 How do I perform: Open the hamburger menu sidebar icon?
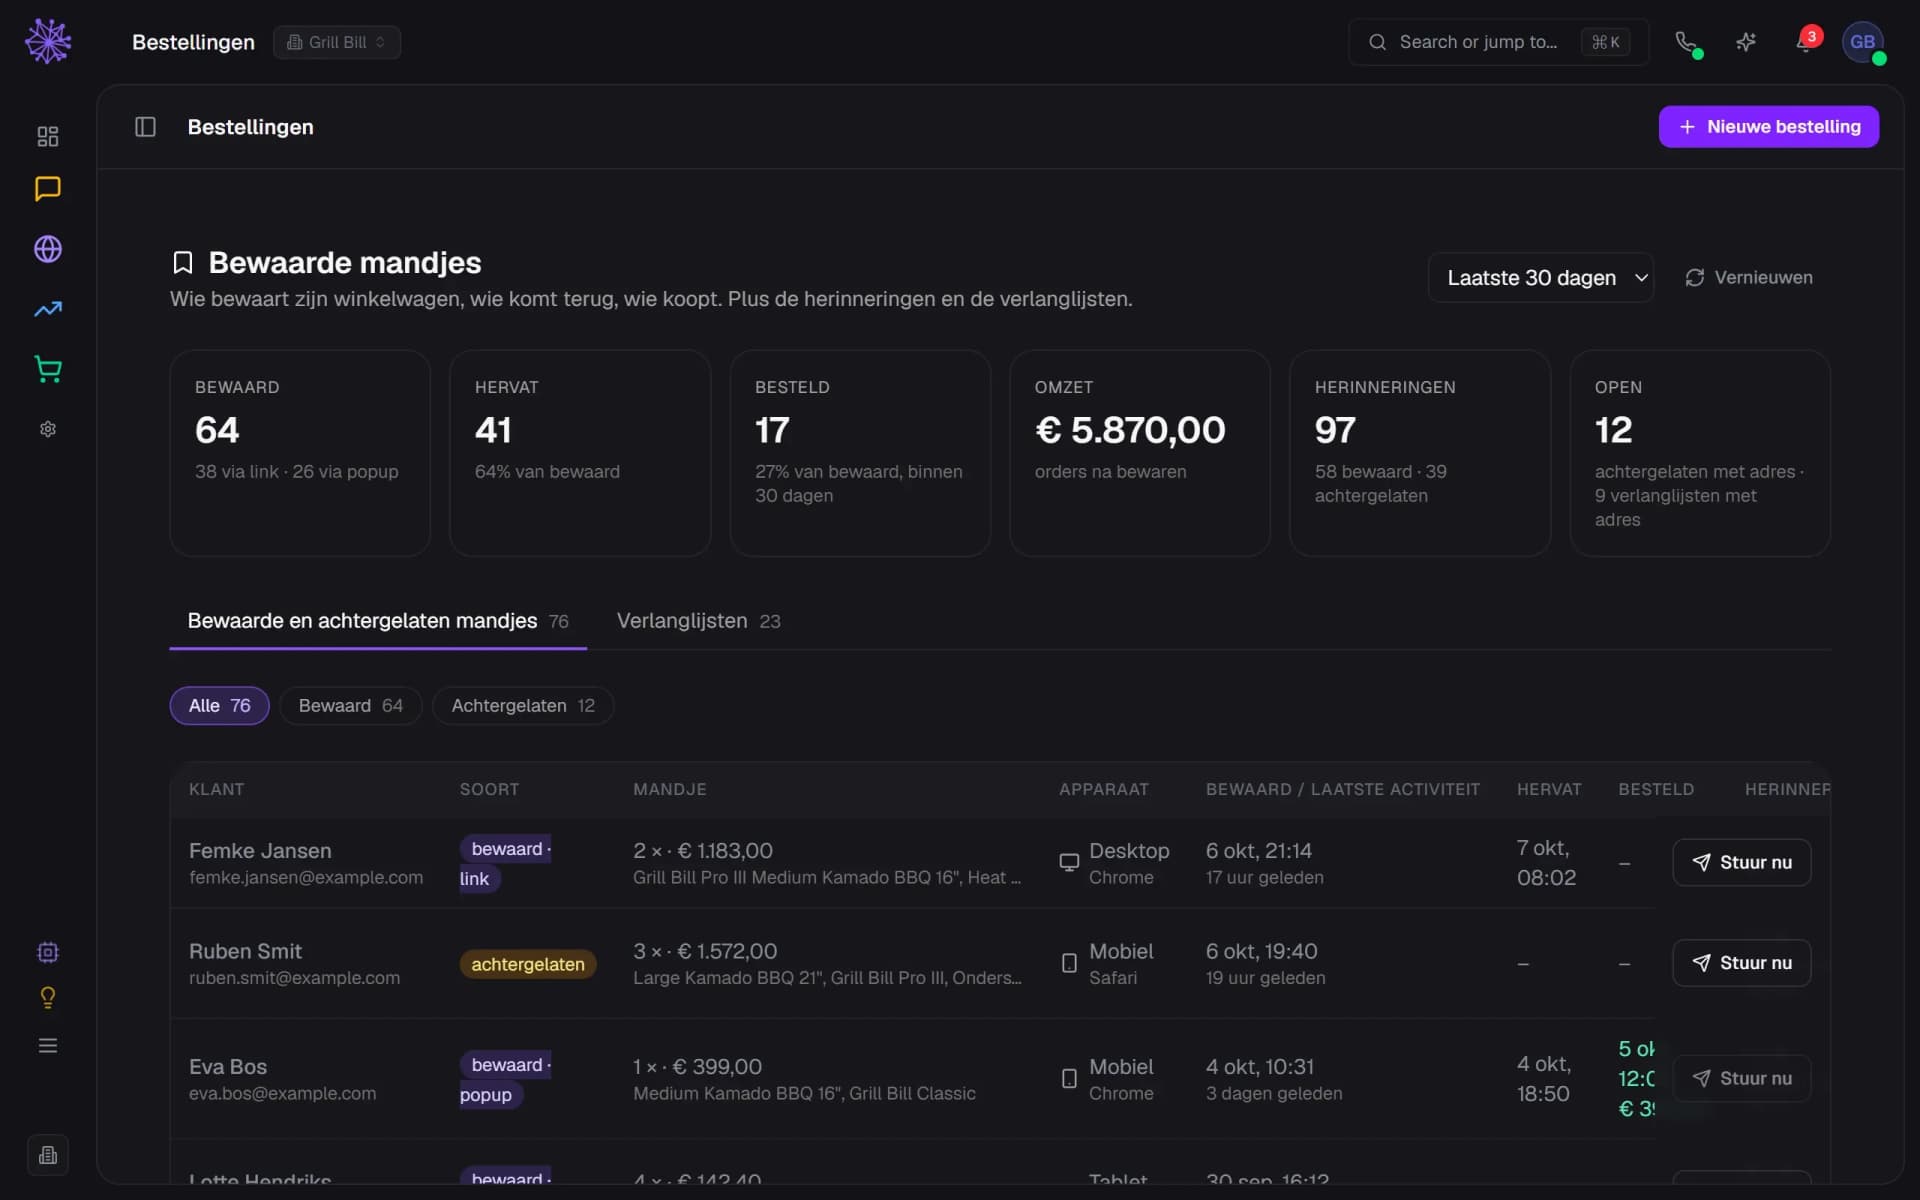coord(48,1046)
